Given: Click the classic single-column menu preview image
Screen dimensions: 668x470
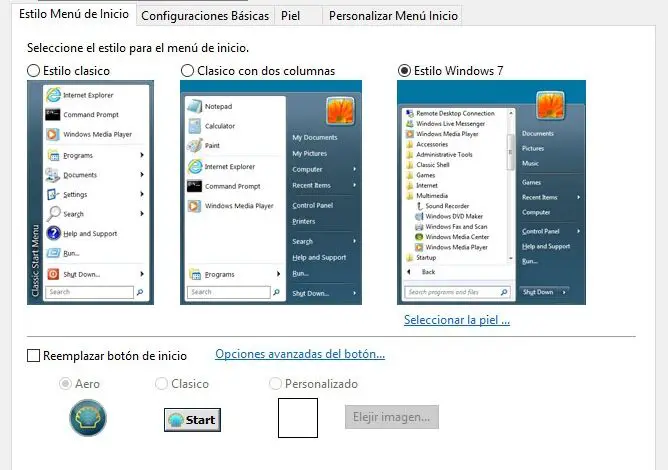Looking at the screenshot, I should click(90, 193).
